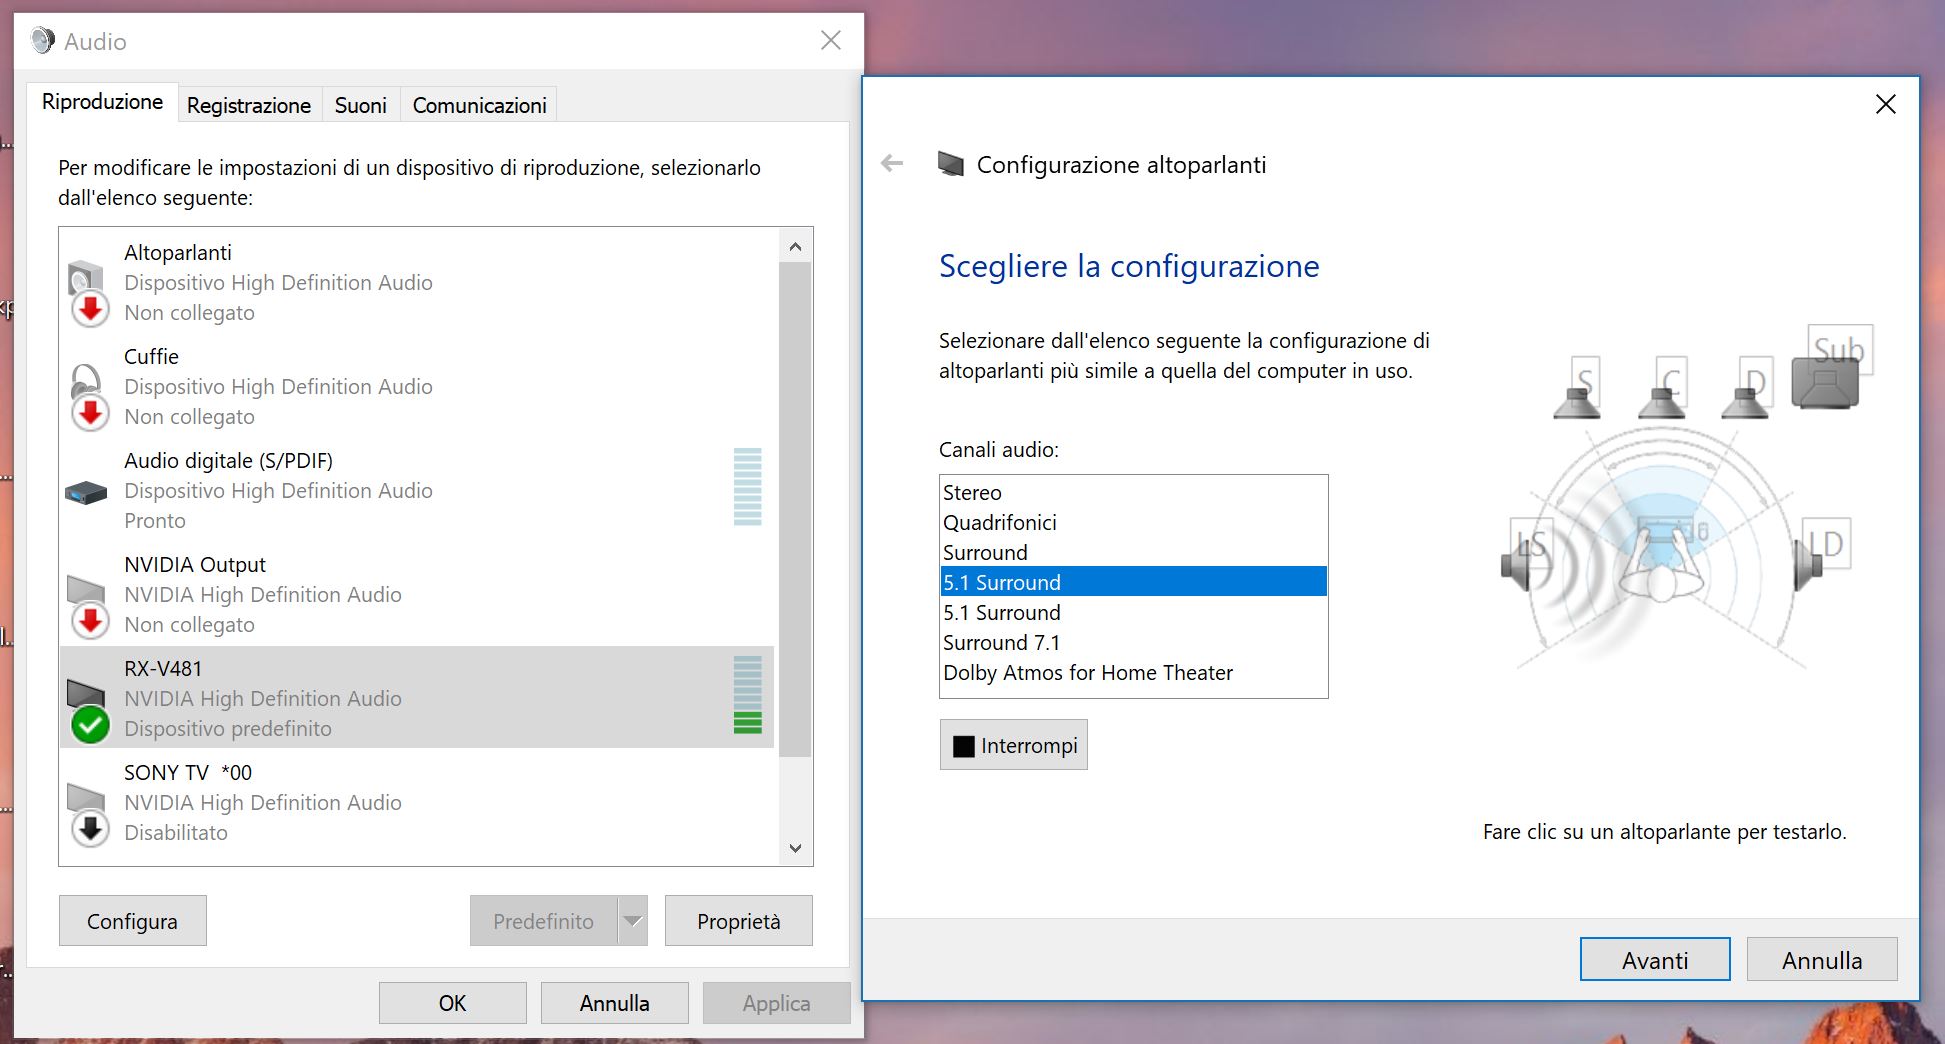Select the SONY TV *00 device
Screen dimensions: 1945x1044
(x=417, y=802)
